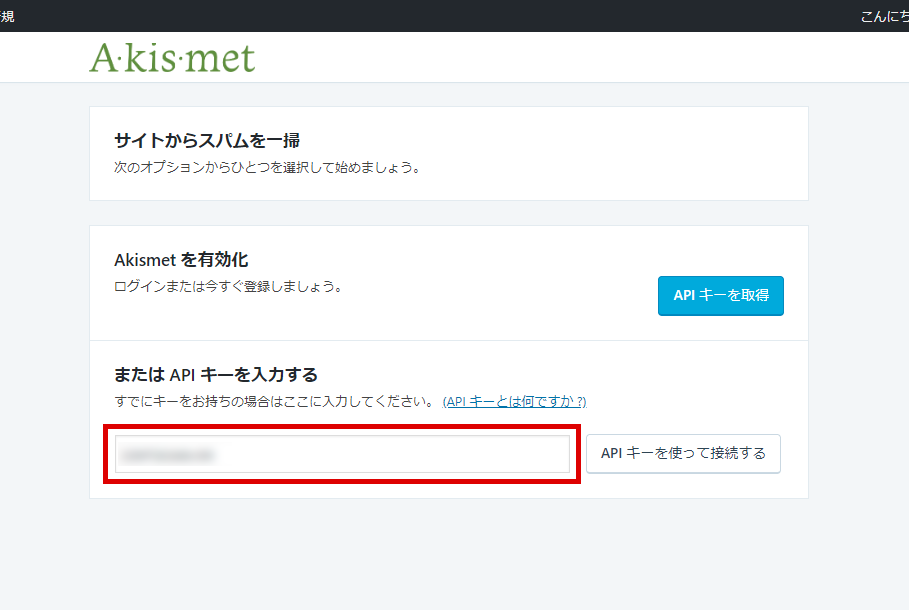Activate Akismet via the get-key button

click(x=720, y=296)
